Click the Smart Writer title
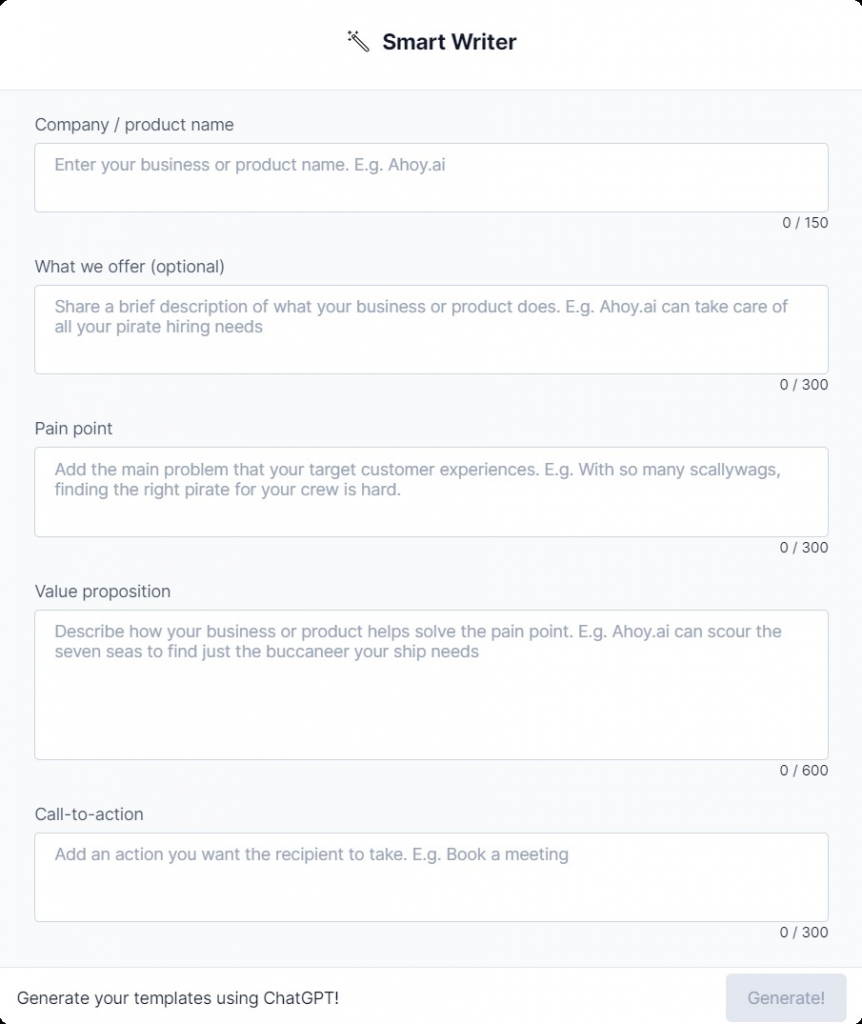Image resolution: width=862 pixels, height=1024 pixels. pos(449,42)
